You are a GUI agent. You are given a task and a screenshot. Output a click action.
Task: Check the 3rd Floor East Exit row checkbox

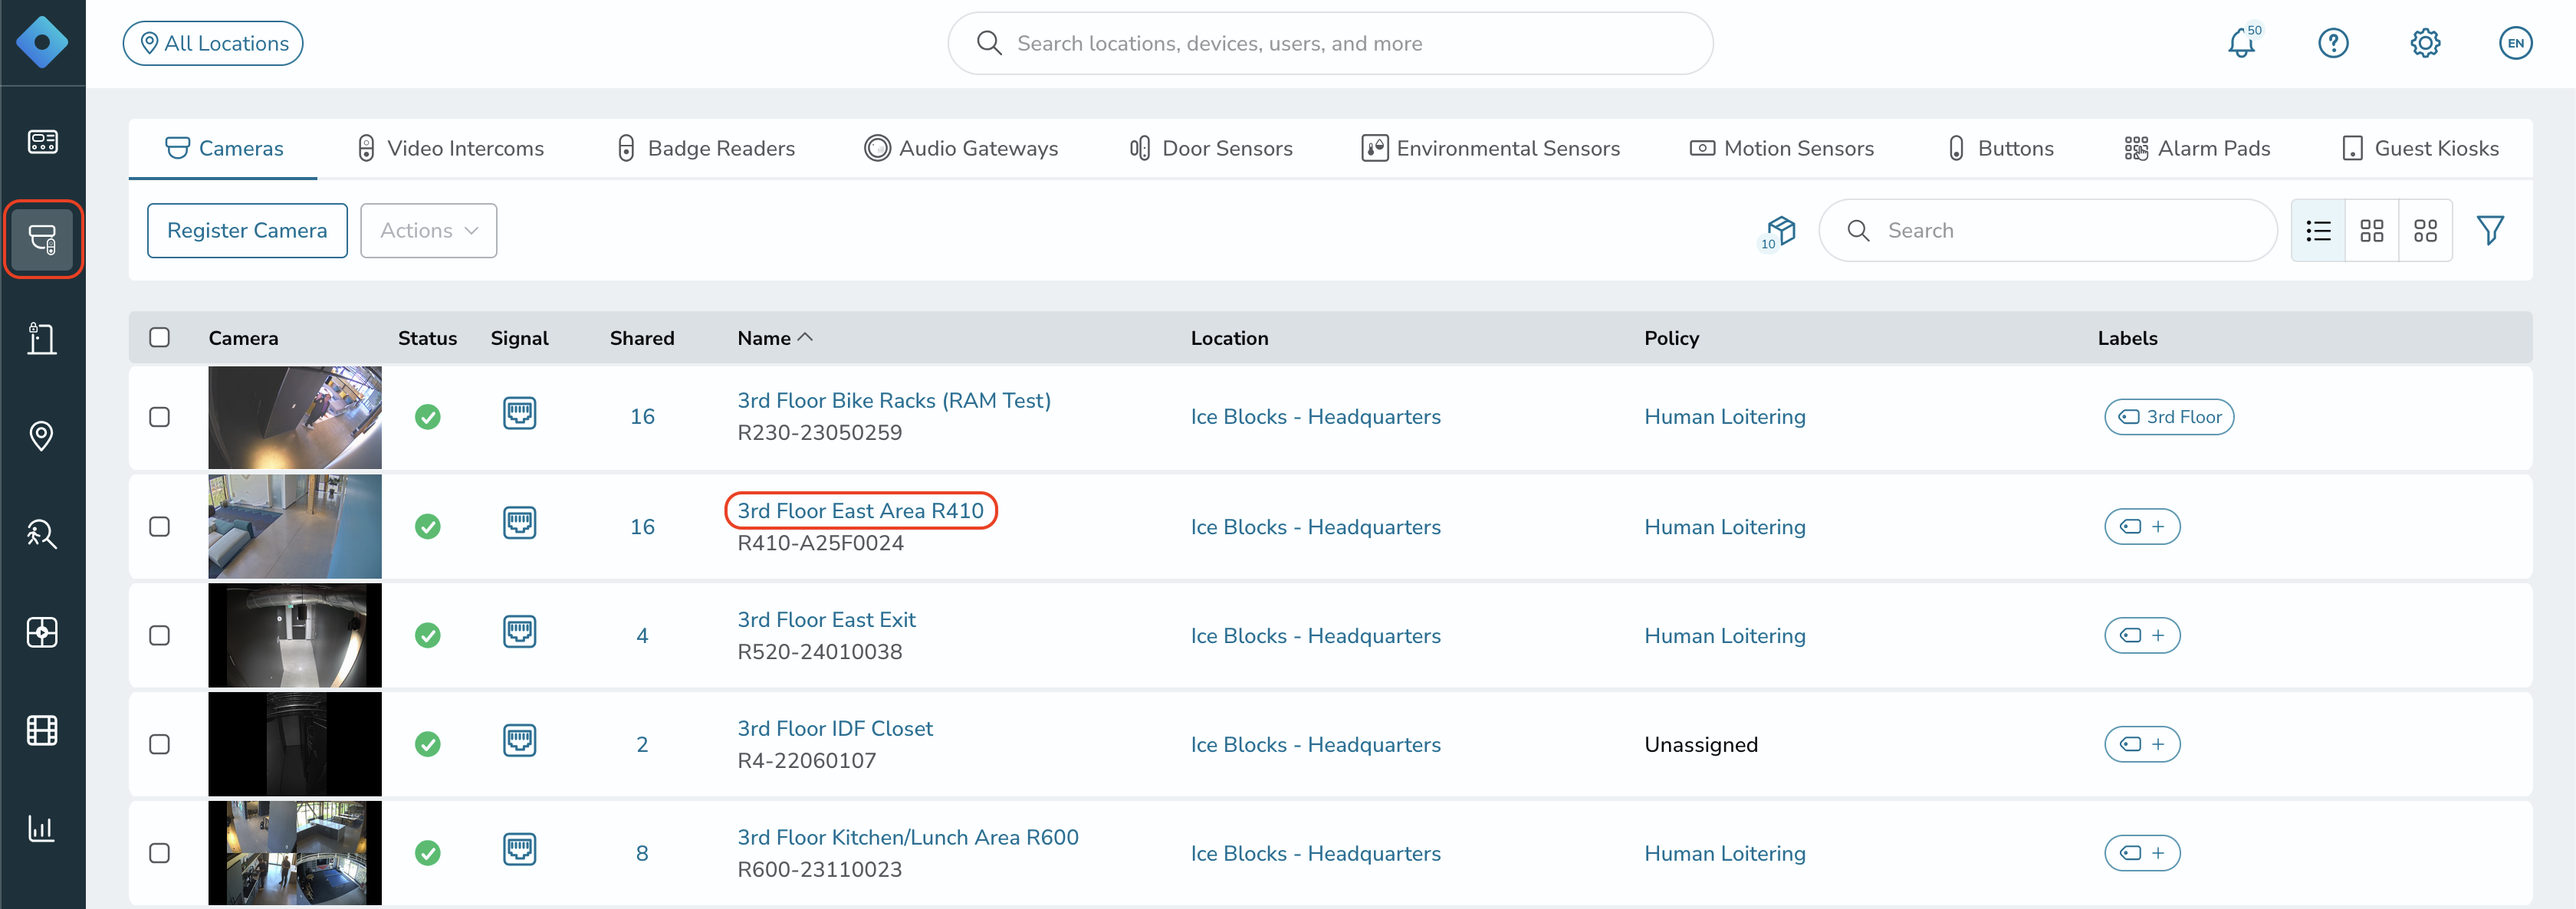pyautogui.click(x=160, y=636)
